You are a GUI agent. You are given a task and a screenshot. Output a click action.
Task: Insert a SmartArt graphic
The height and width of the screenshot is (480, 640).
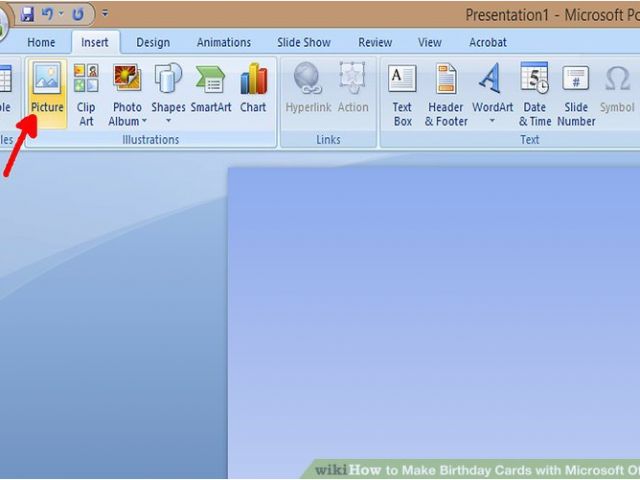pyautogui.click(x=211, y=88)
